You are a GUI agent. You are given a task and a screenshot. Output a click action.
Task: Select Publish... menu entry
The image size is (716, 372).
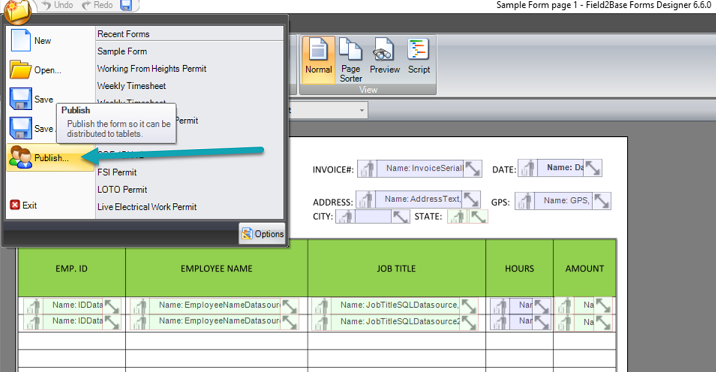pos(50,157)
